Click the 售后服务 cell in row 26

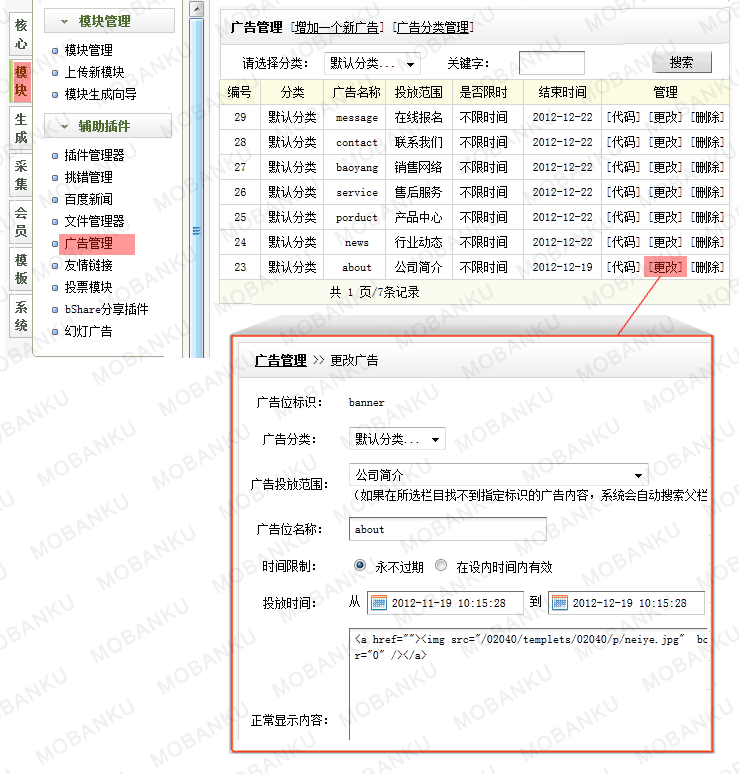tap(419, 192)
